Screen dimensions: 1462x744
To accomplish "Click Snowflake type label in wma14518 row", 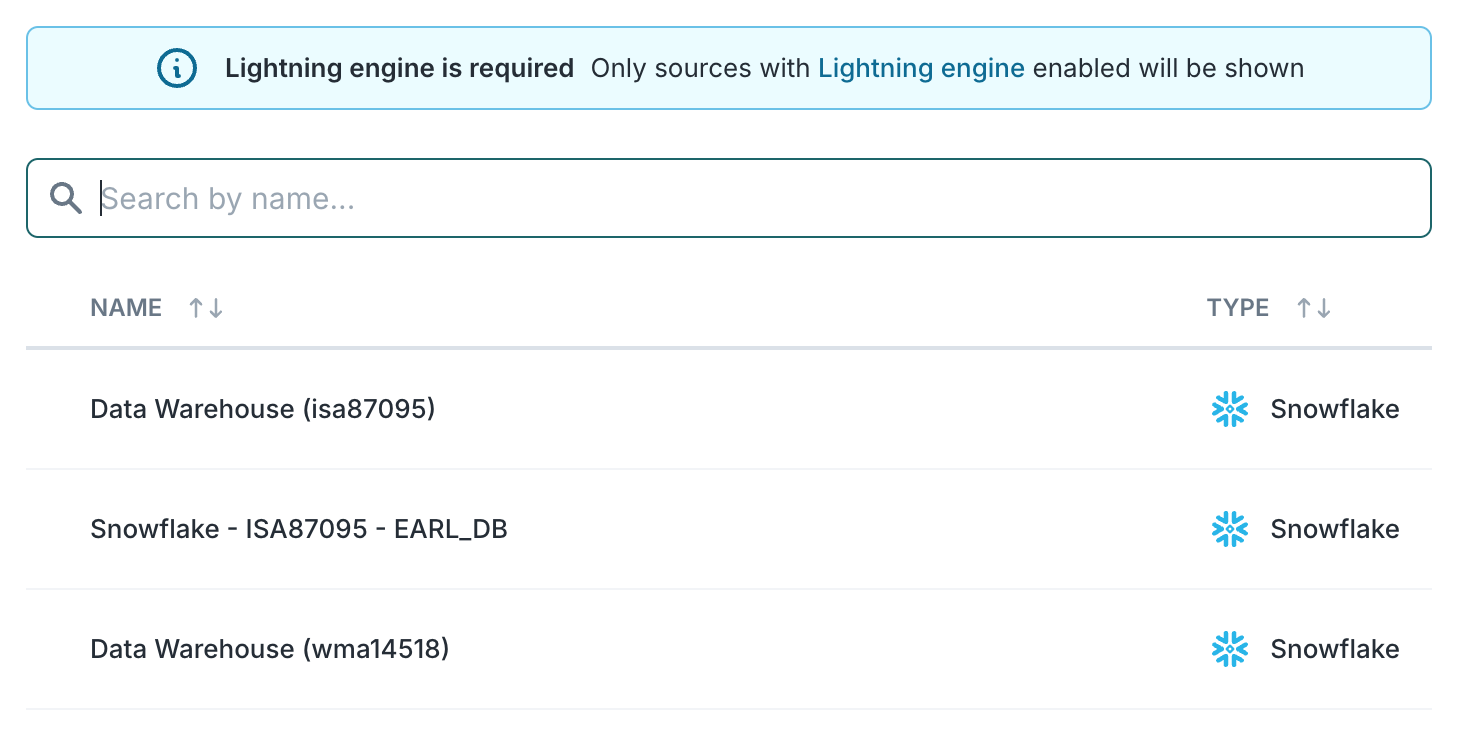I will tap(1334, 649).
